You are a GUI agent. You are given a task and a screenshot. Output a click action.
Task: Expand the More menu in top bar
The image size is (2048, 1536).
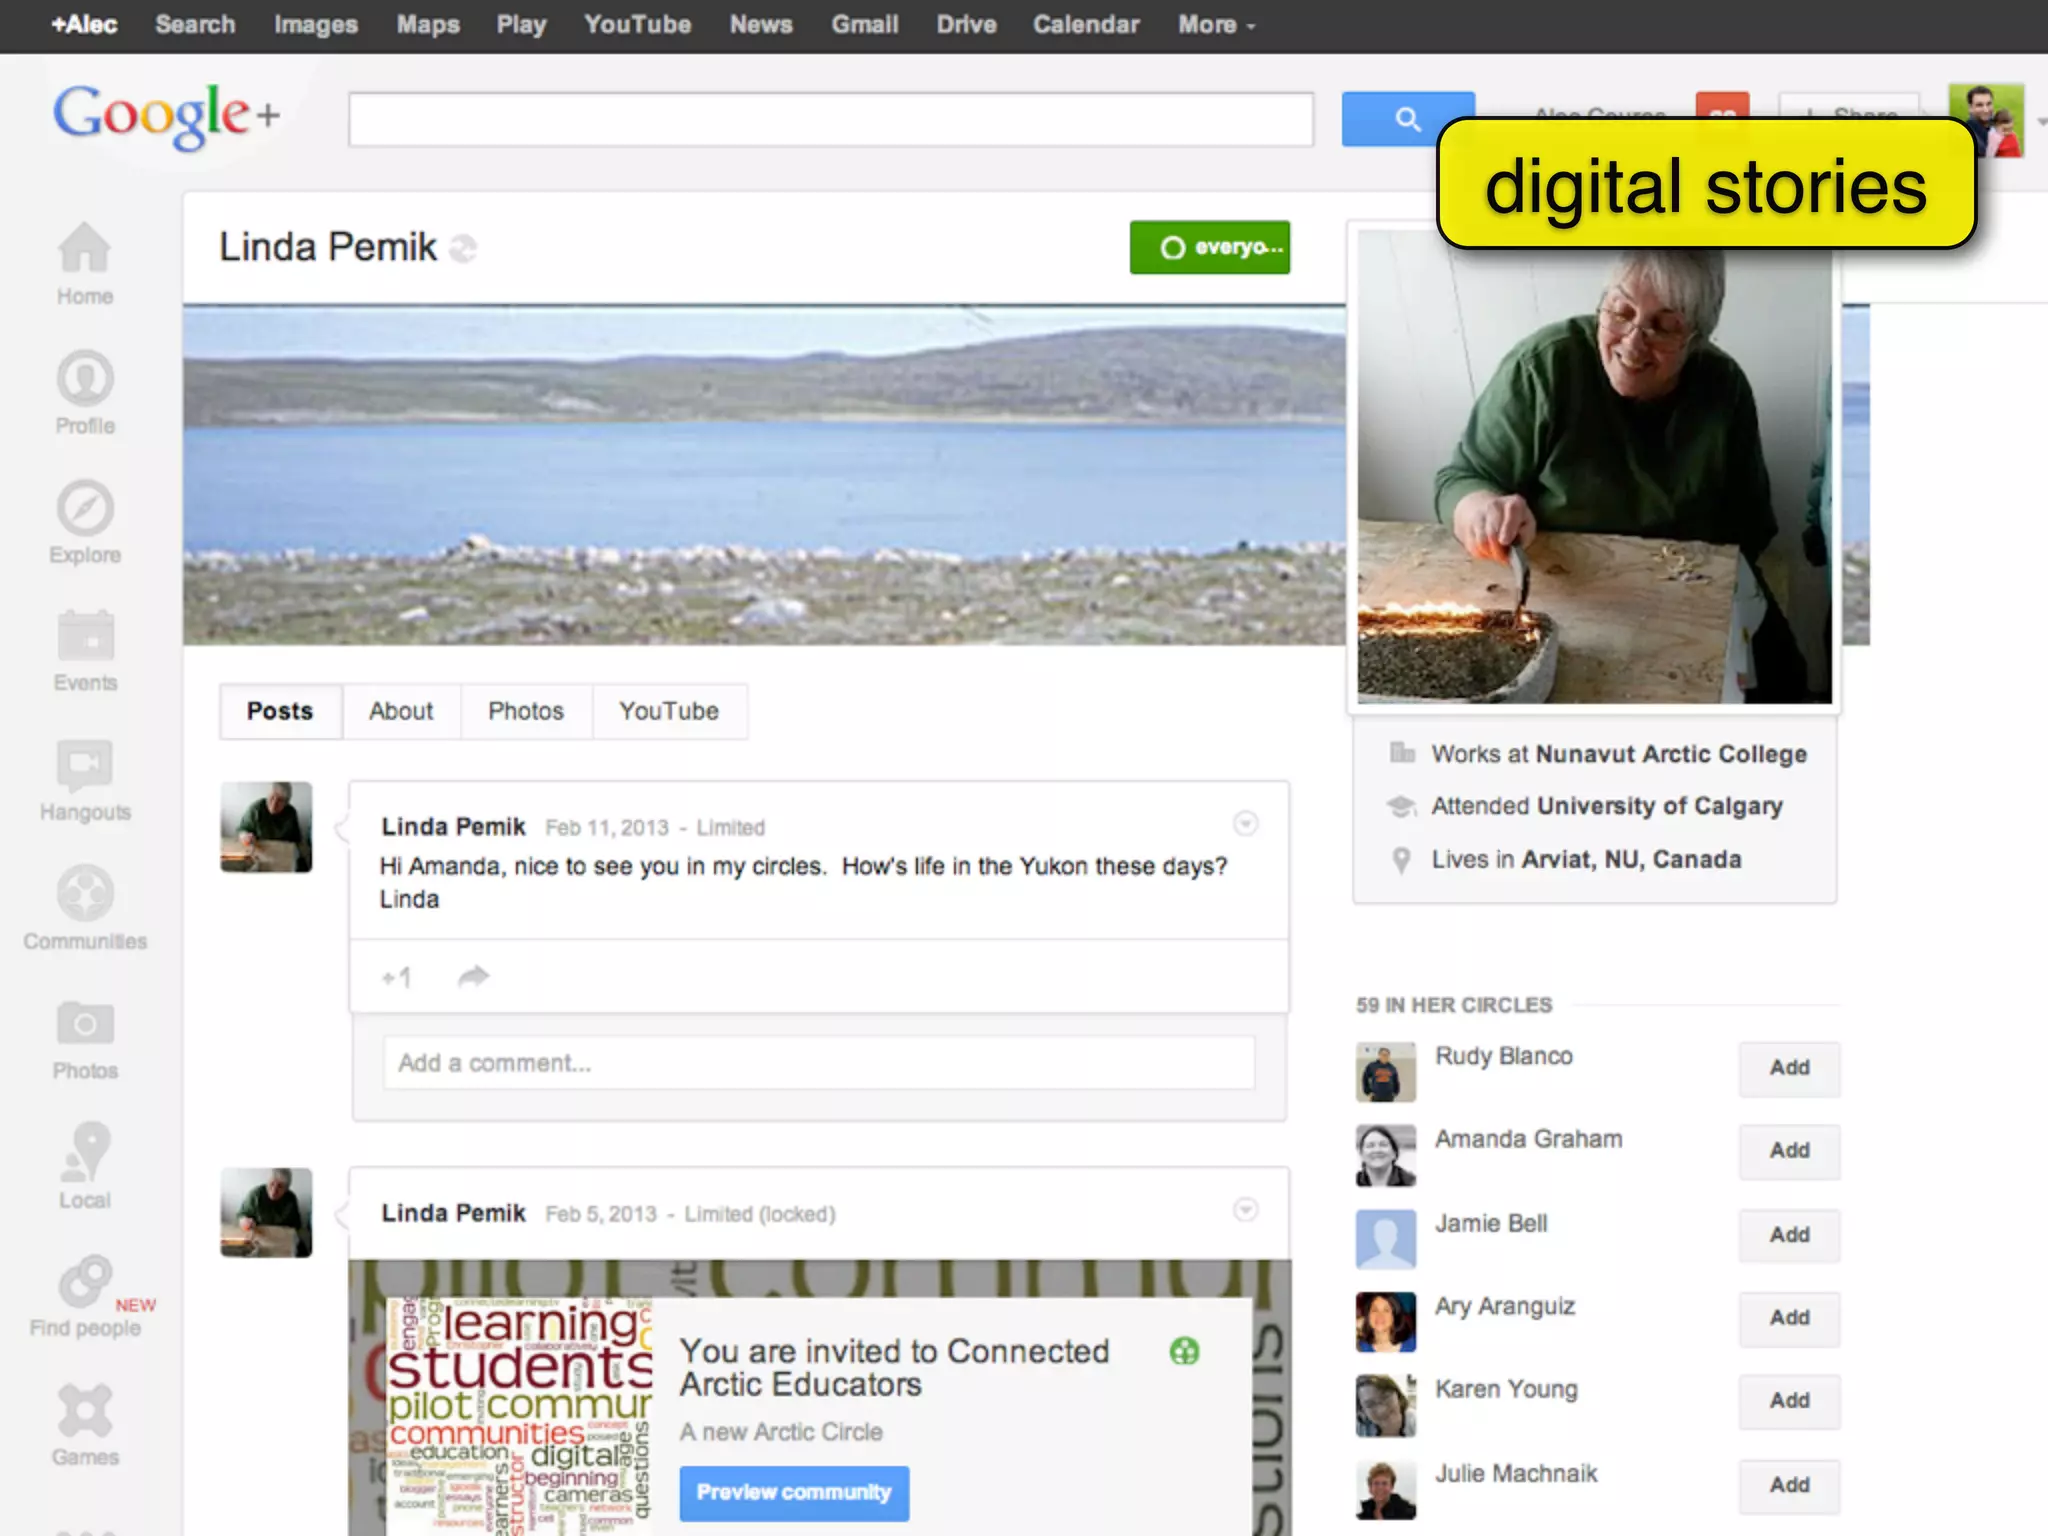[1215, 25]
